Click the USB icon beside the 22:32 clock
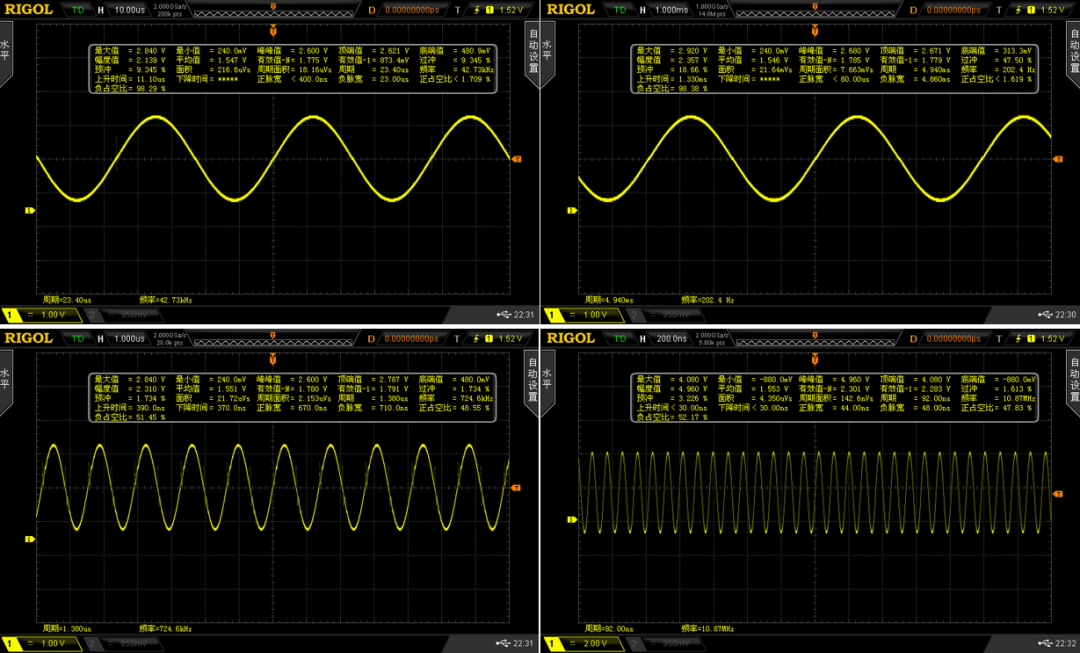The width and height of the screenshot is (1080, 653). pyautogui.click(x=1045, y=643)
